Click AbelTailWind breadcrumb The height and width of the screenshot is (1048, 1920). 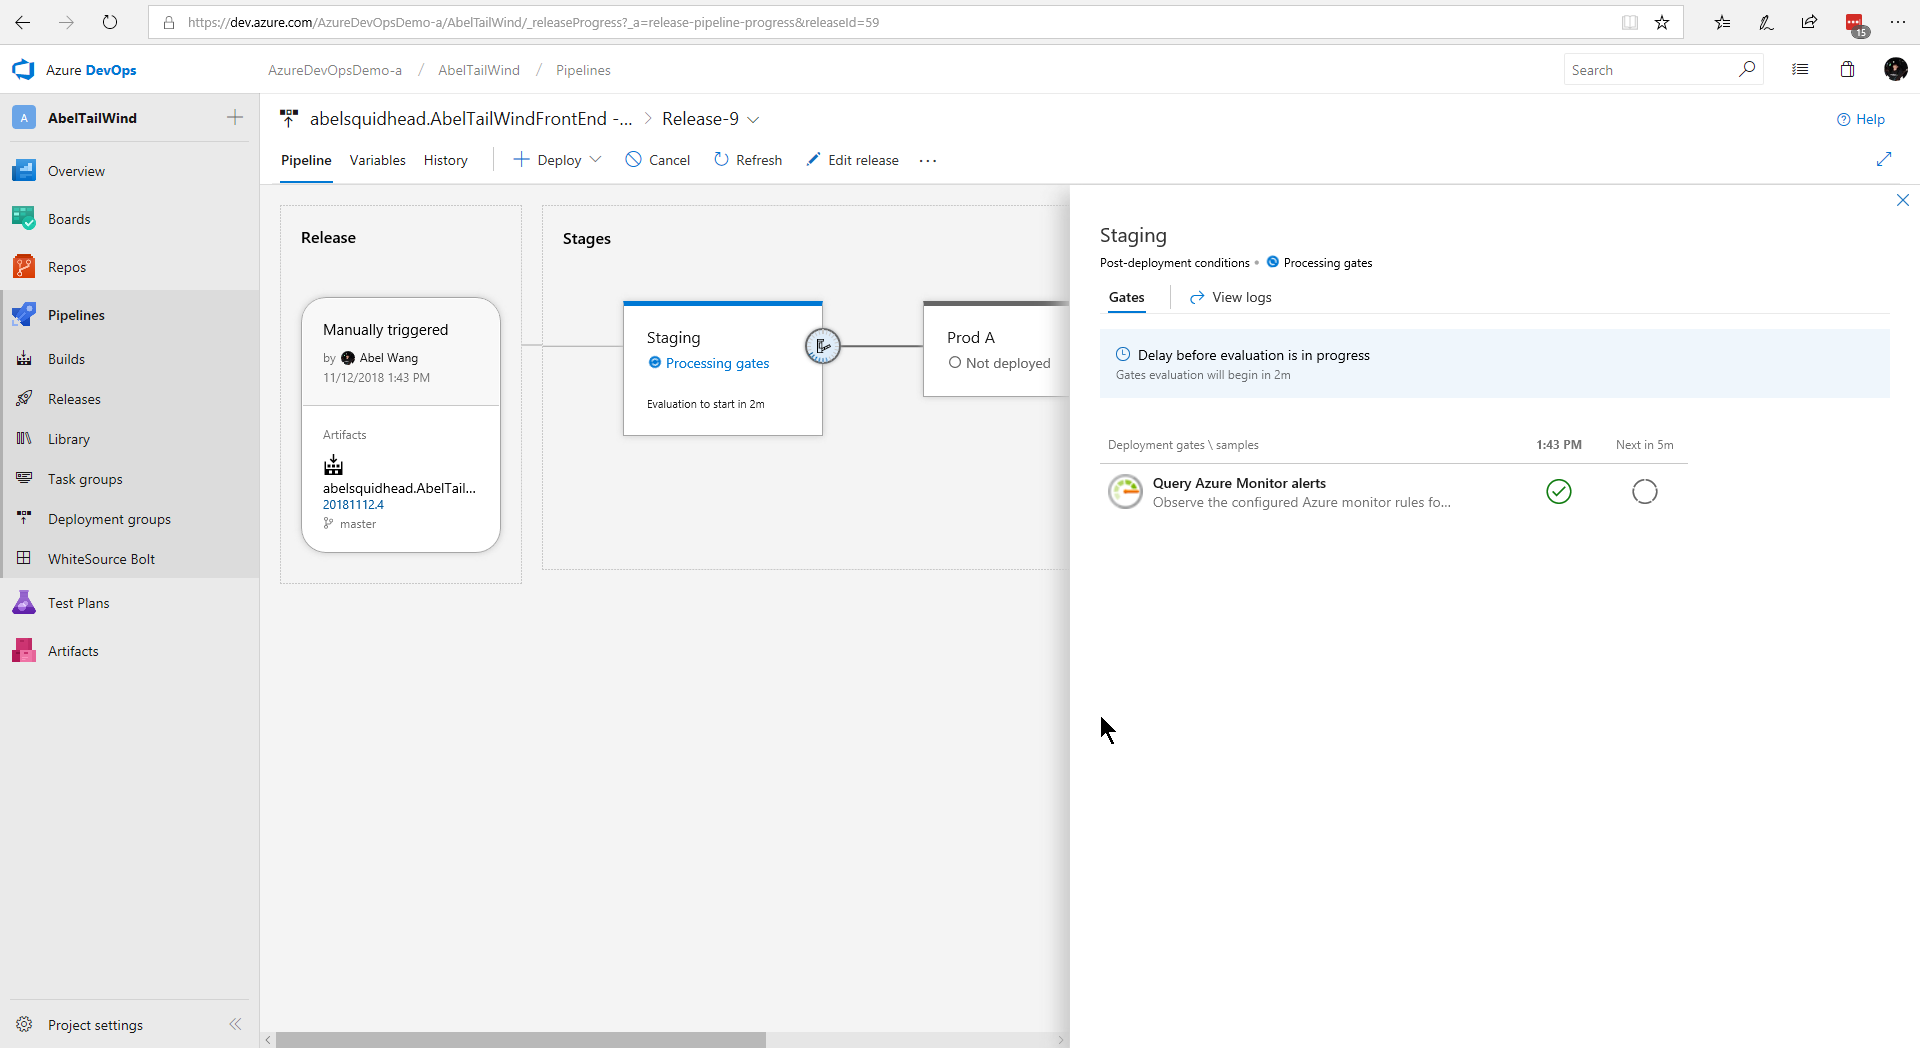point(479,70)
